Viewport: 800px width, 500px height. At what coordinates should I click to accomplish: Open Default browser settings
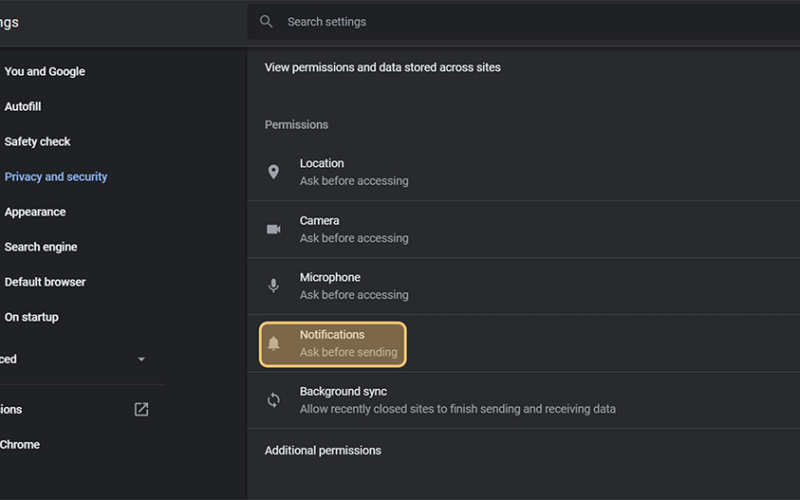45,282
